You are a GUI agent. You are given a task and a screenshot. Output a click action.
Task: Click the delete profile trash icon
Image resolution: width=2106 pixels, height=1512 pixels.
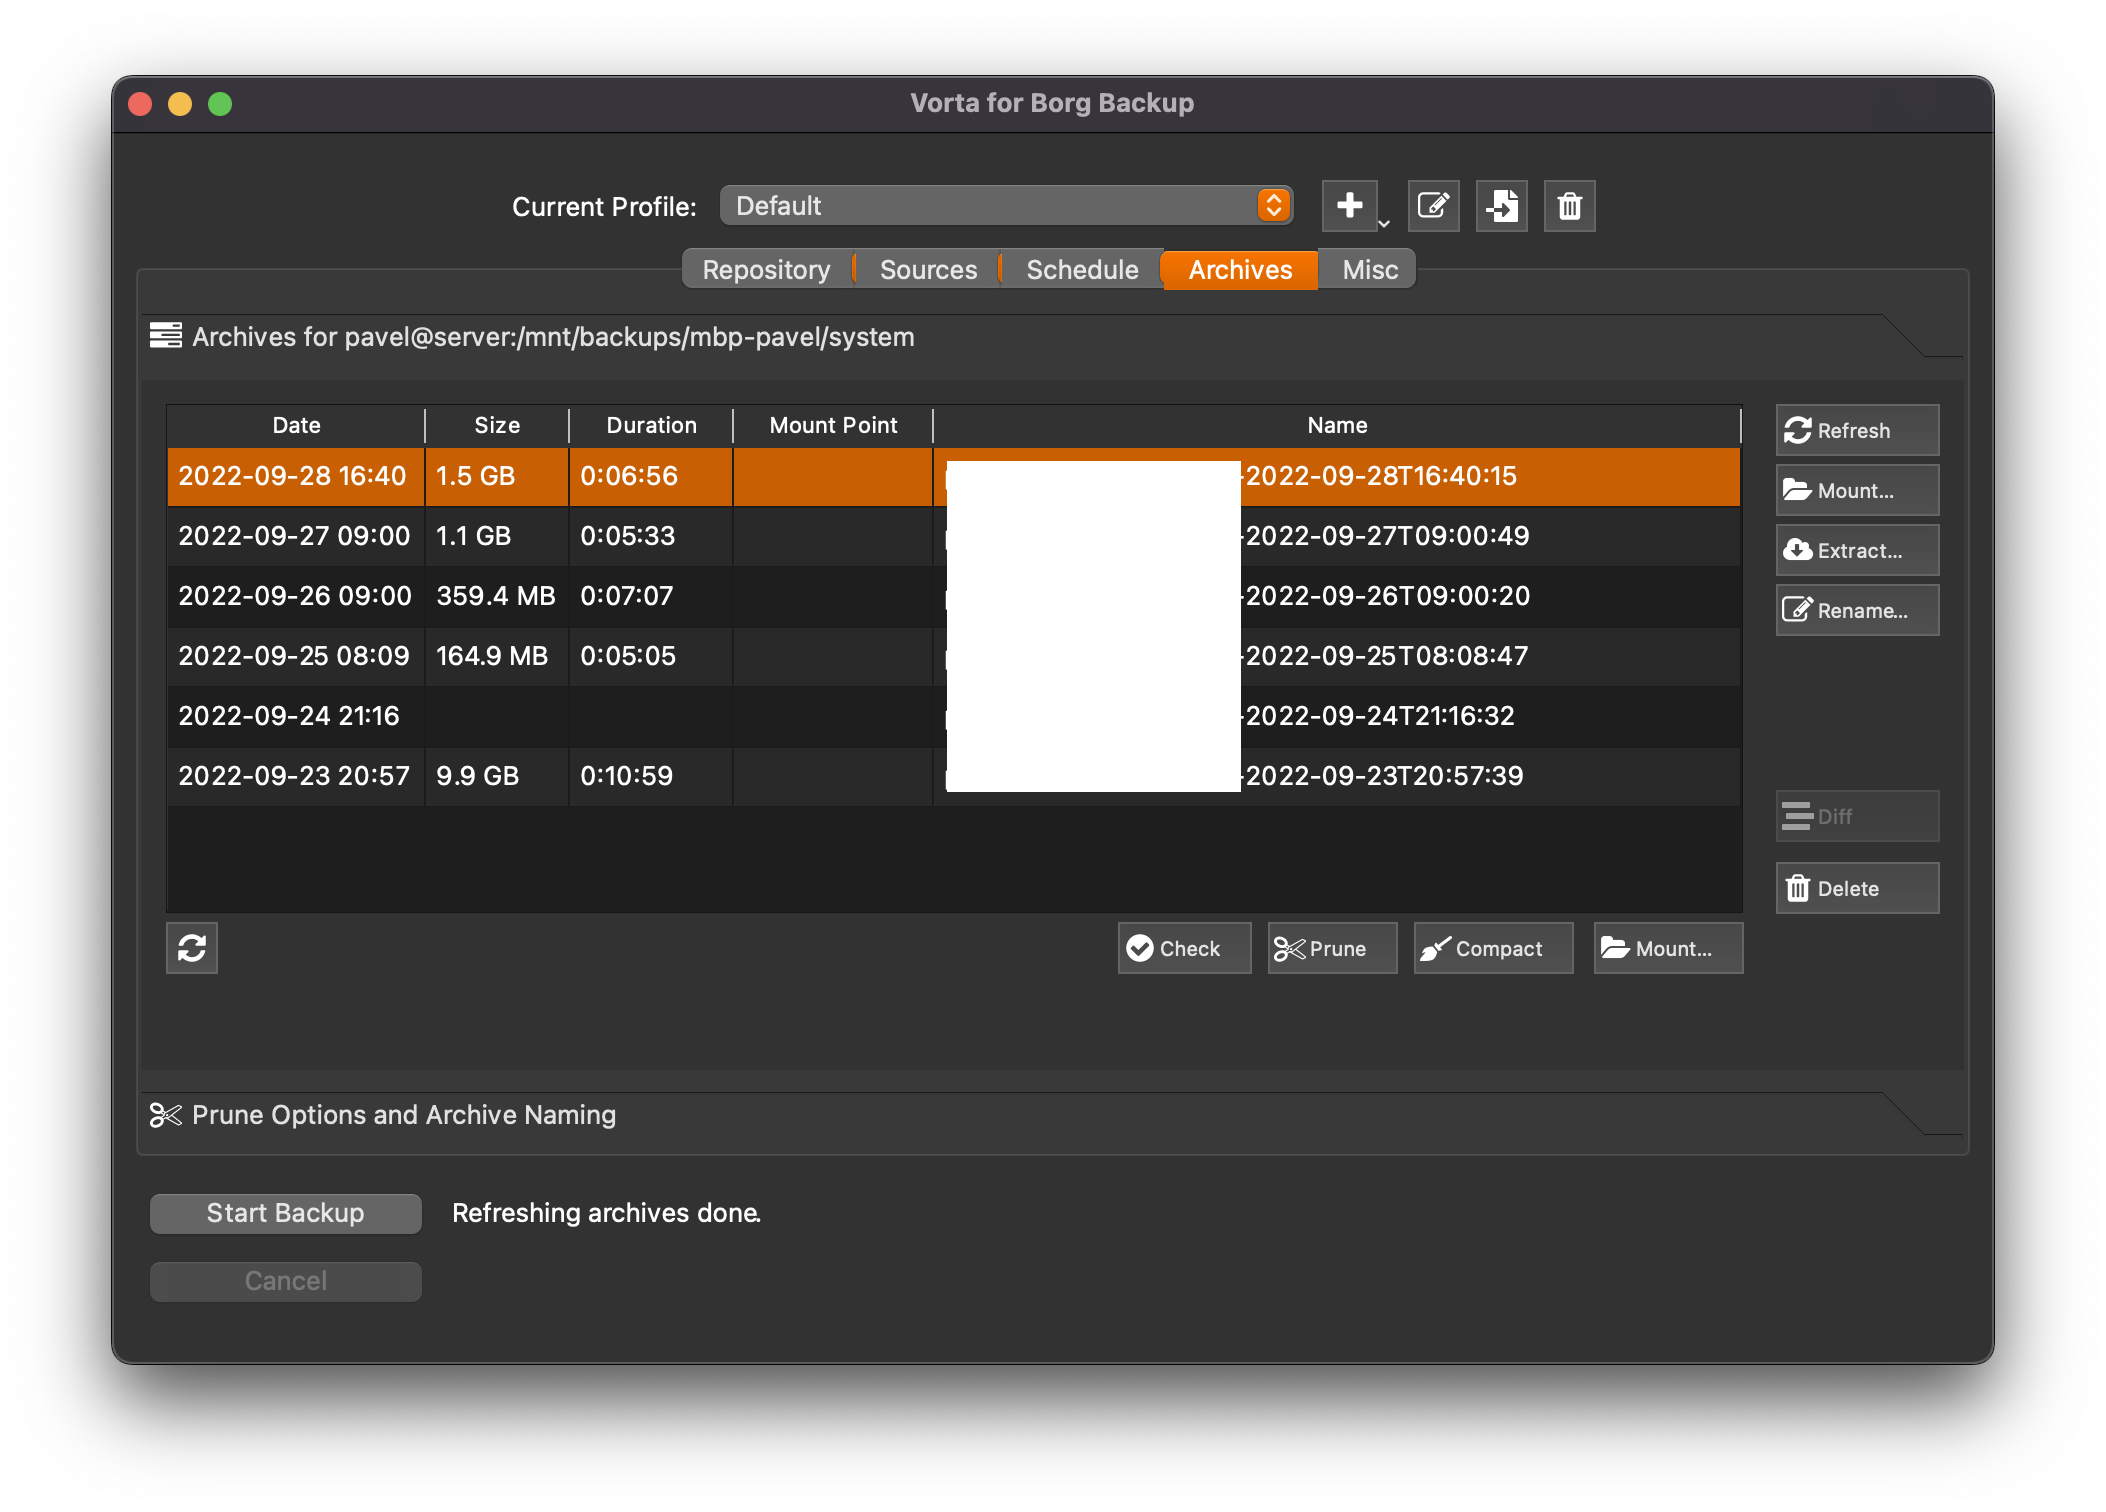(1569, 206)
